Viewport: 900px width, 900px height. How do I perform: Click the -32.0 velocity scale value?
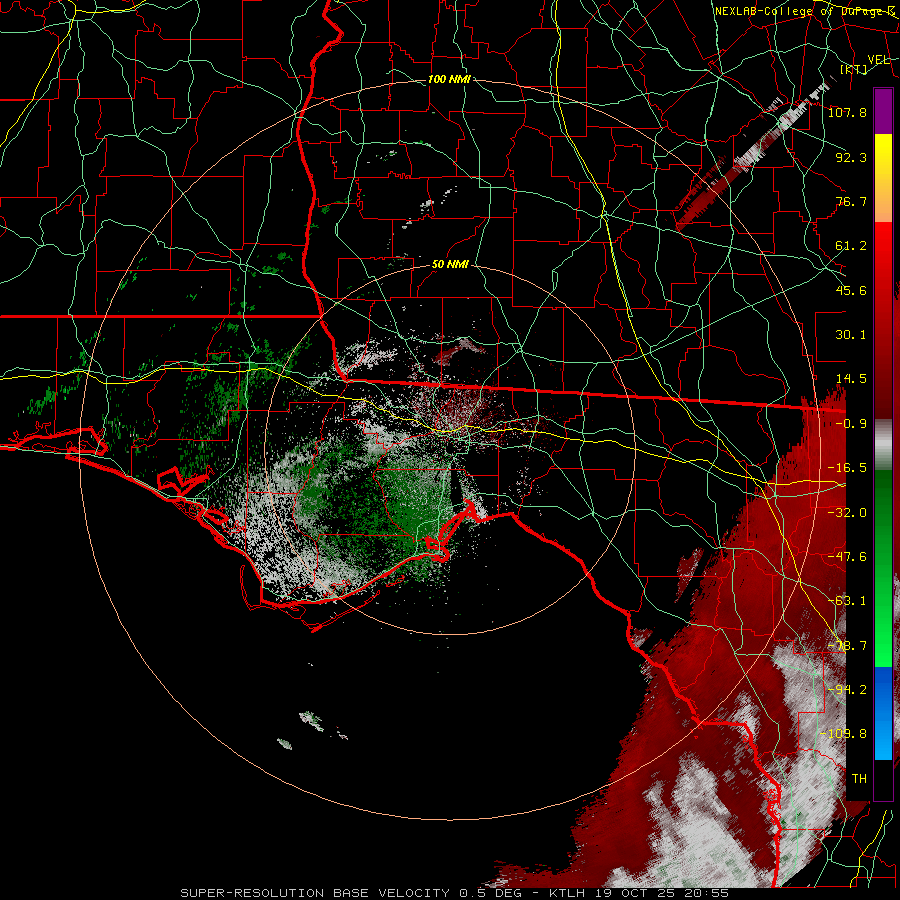[x=847, y=513]
